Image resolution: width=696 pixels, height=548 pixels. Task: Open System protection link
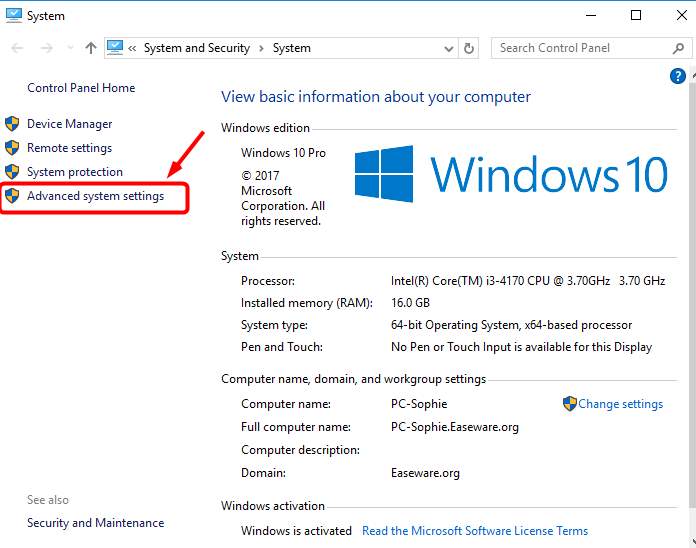pyautogui.click(x=75, y=172)
